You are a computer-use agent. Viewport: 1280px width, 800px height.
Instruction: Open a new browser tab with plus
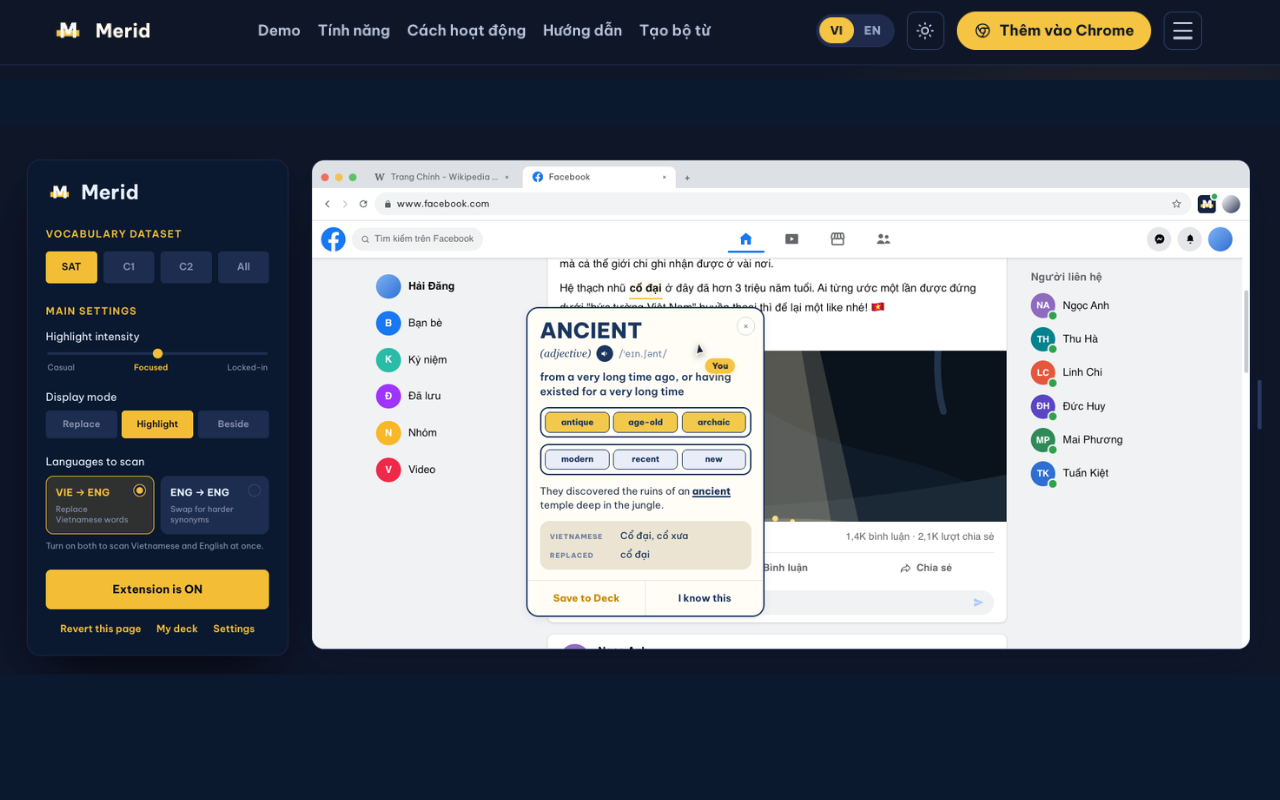(687, 178)
